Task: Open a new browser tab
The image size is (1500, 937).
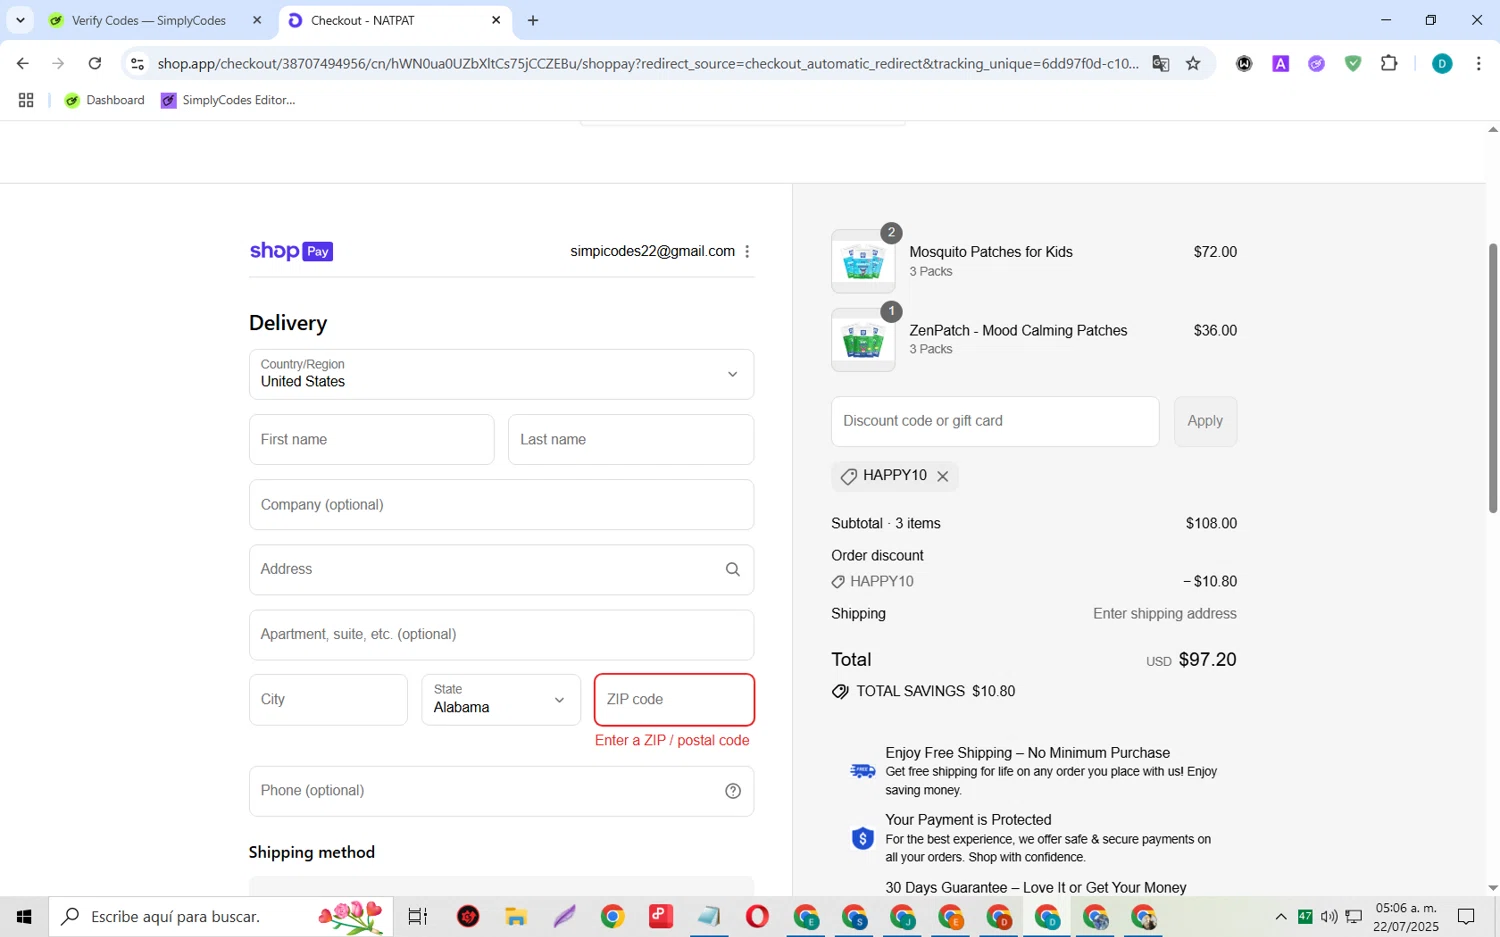Action: pos(533,20)
